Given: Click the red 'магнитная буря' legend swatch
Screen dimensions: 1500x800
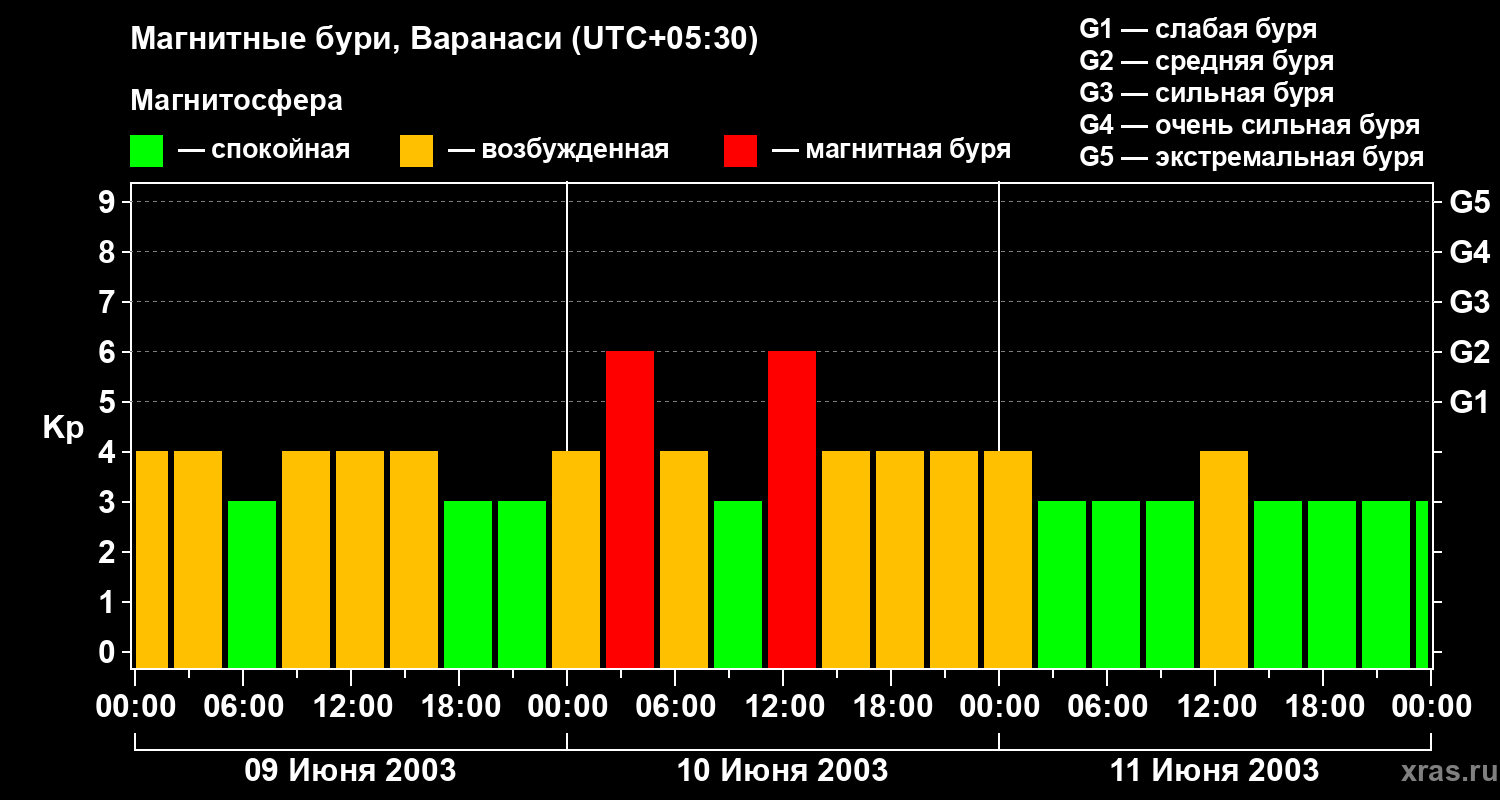Looking at the screenshot, I should coord(740,151).
